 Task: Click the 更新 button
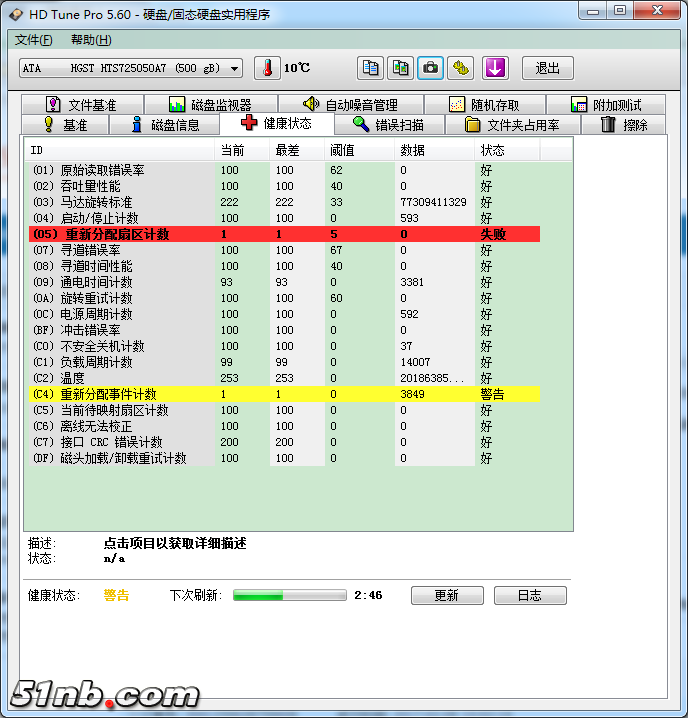(x=447, y=595)
